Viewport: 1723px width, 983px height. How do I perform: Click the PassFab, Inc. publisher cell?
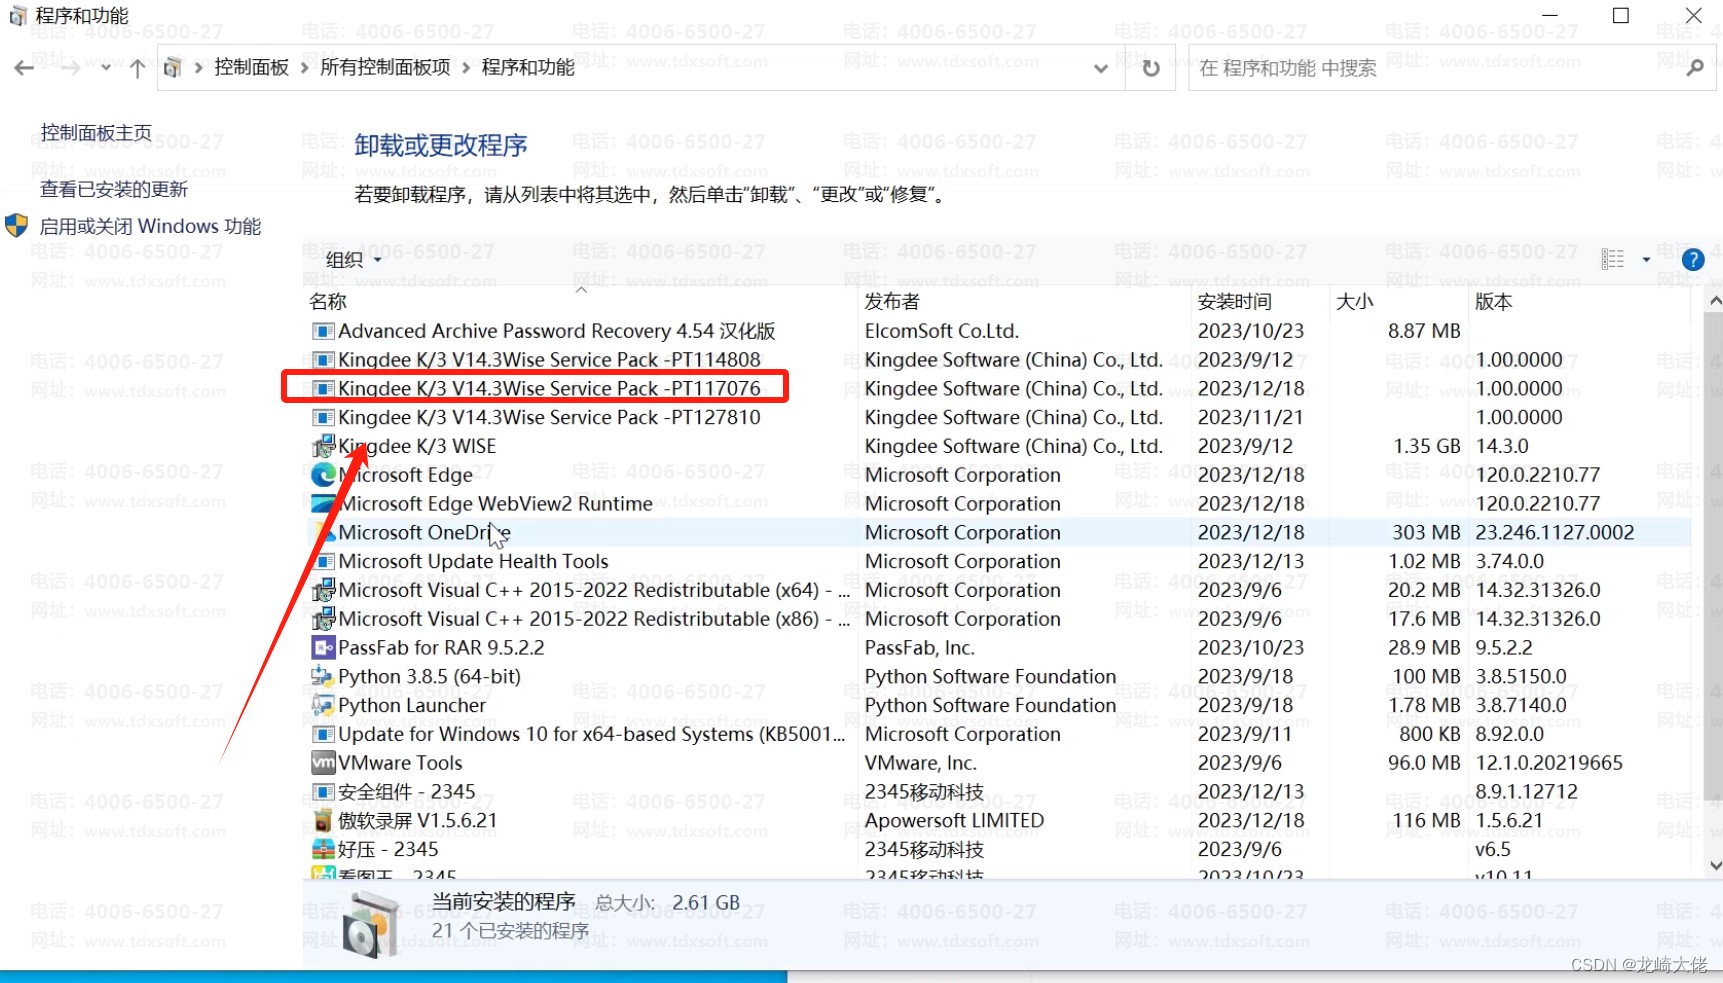[x=920, y=648]
